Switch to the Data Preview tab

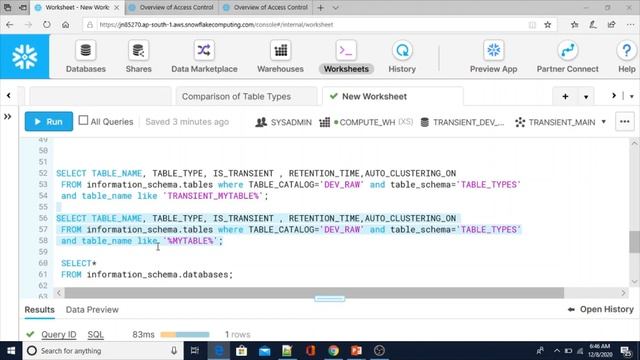tap(92, 310)
